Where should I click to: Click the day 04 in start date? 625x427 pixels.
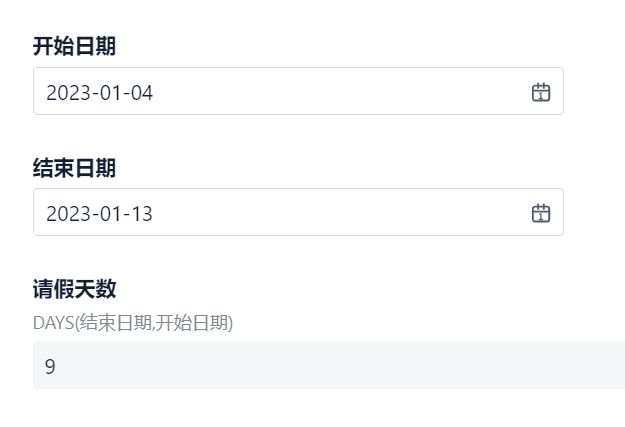[x=142, y=93]
